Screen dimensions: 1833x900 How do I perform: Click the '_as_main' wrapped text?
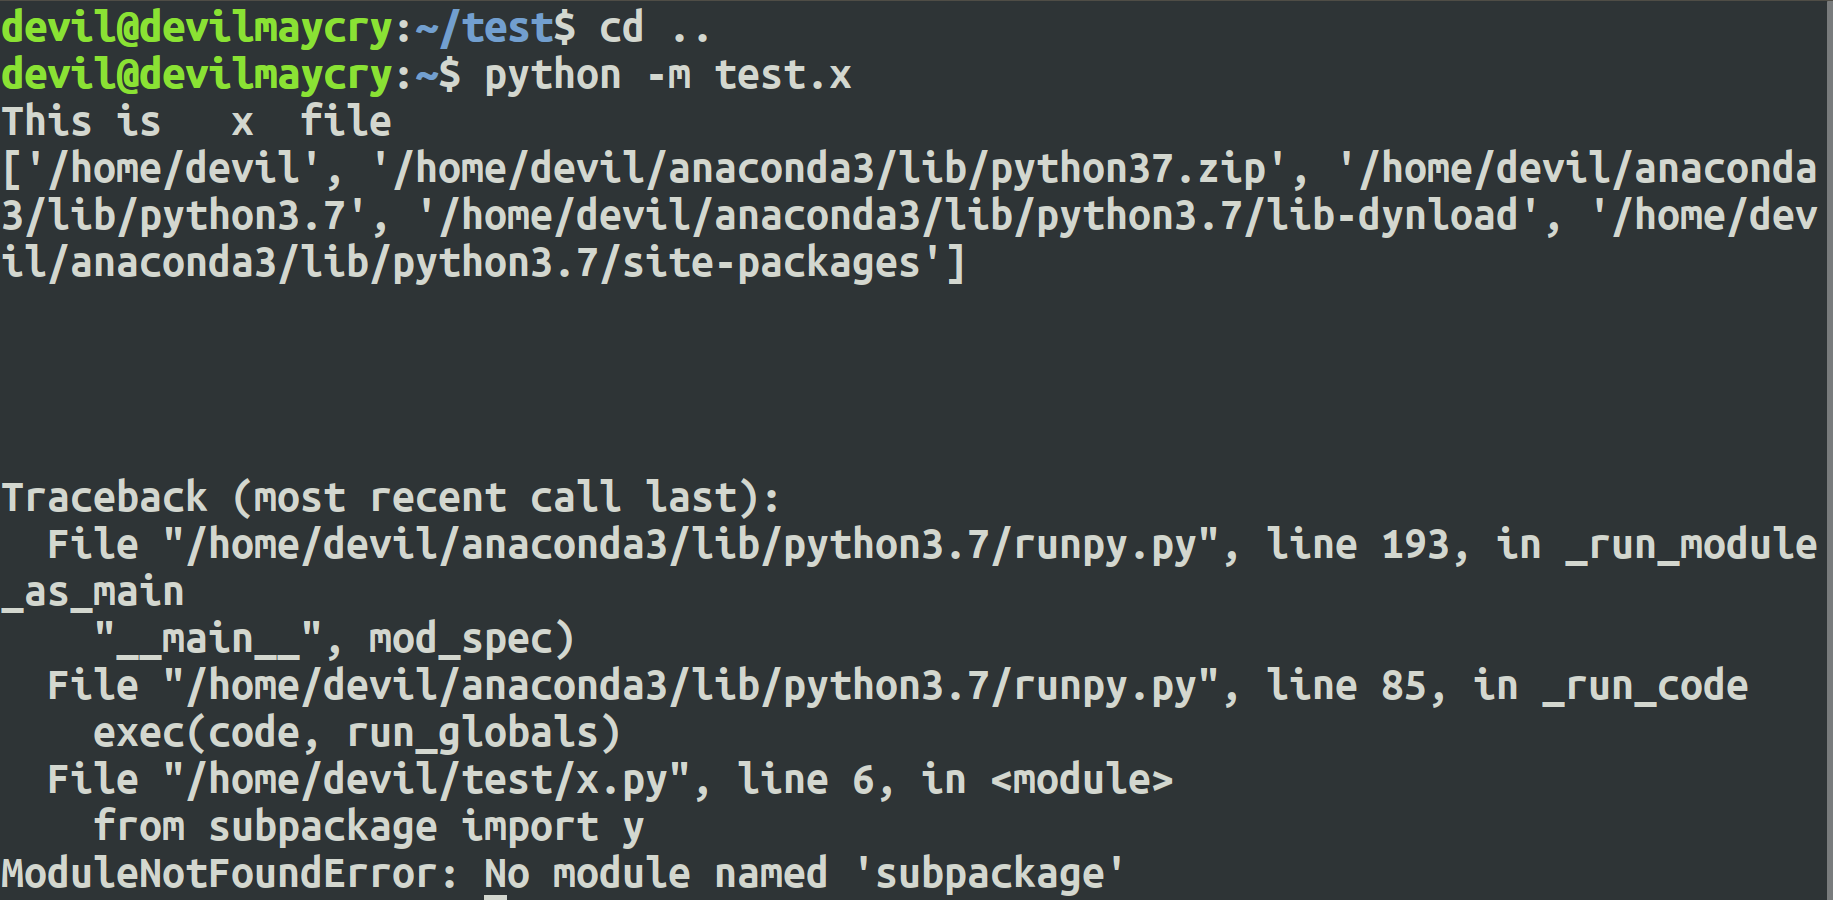click(x=93, y=592)
